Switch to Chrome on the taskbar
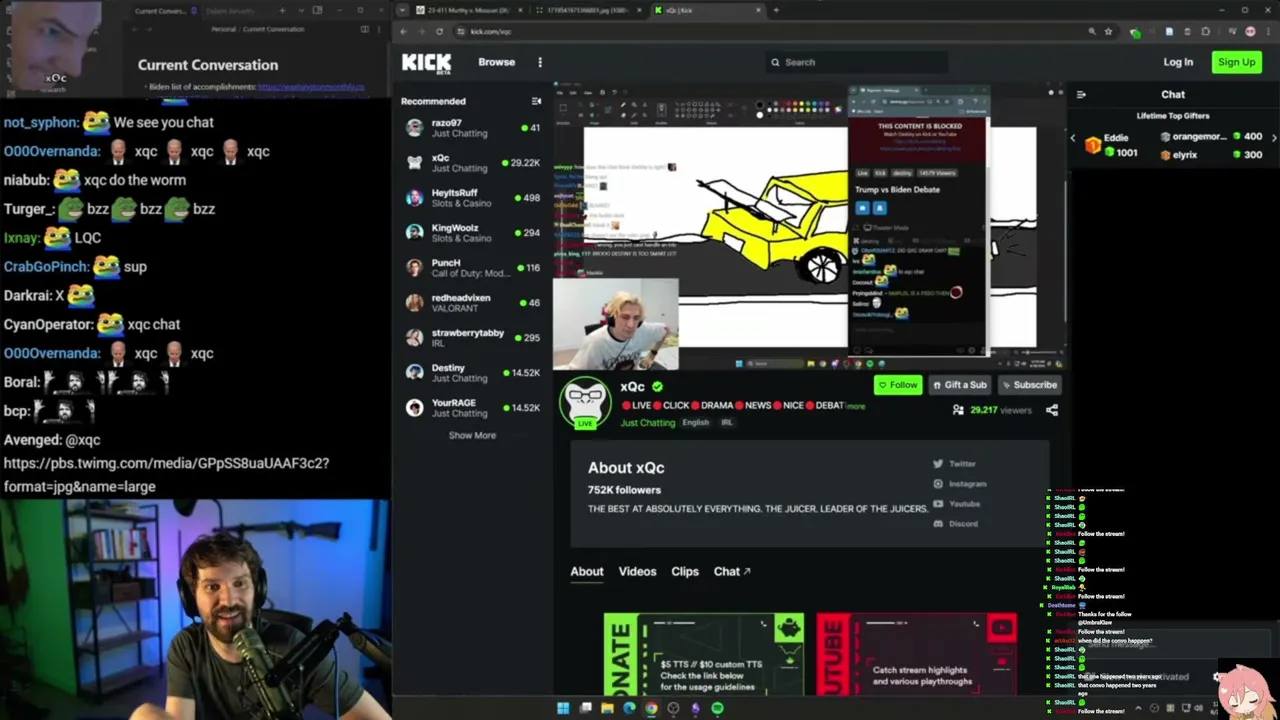Viewport: 1280px width, 720px height. (x=651, y=709)
